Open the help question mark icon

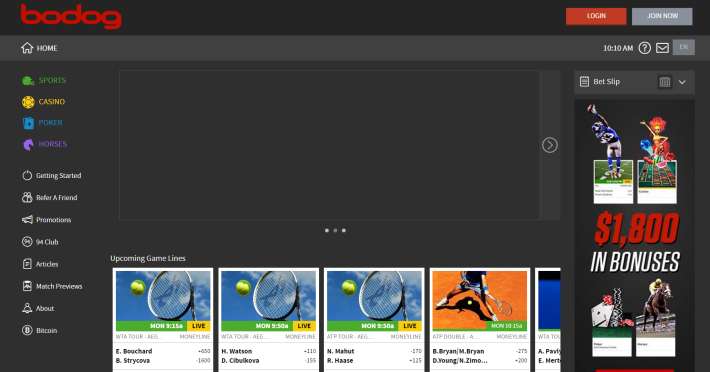click(644, 48)
